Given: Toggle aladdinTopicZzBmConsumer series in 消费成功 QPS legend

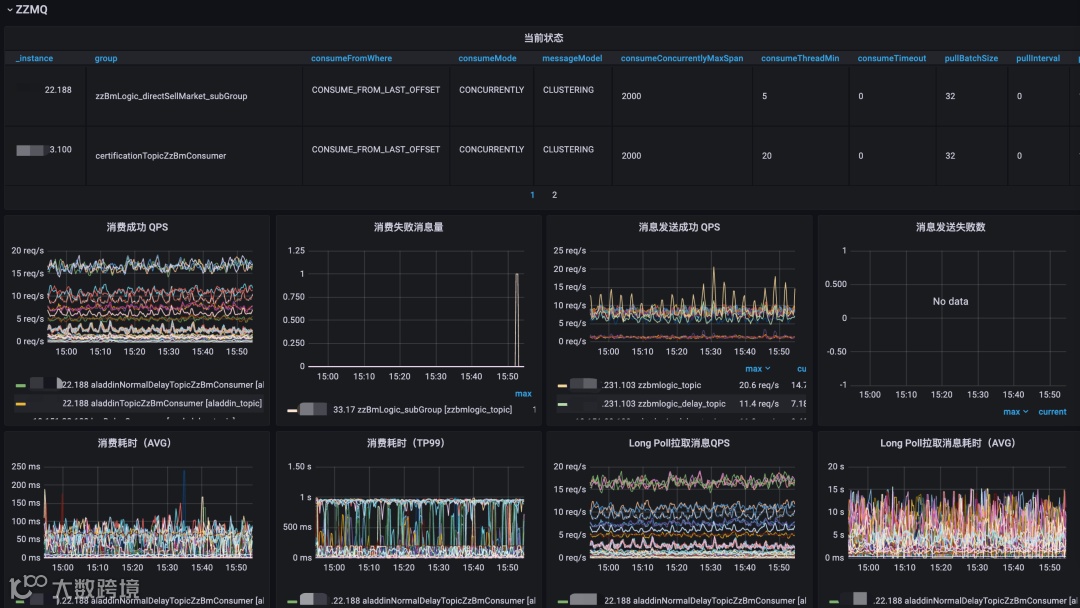Looking at the screenshot, I should point(162,403).
